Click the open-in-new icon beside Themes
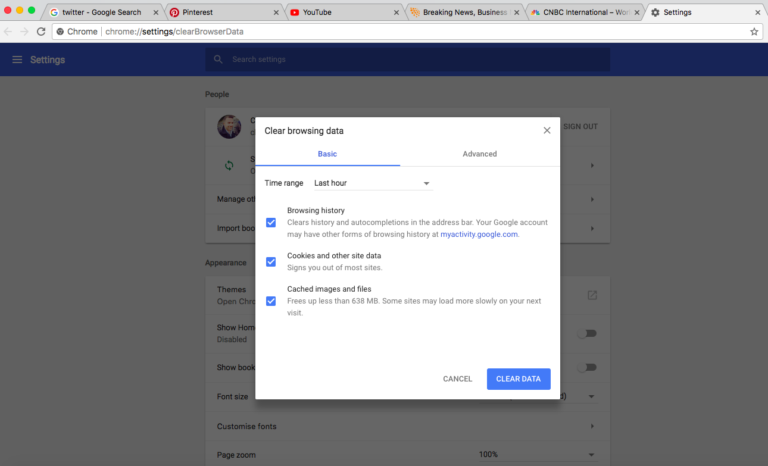This screenshot has height=466, width=768. 592,294
